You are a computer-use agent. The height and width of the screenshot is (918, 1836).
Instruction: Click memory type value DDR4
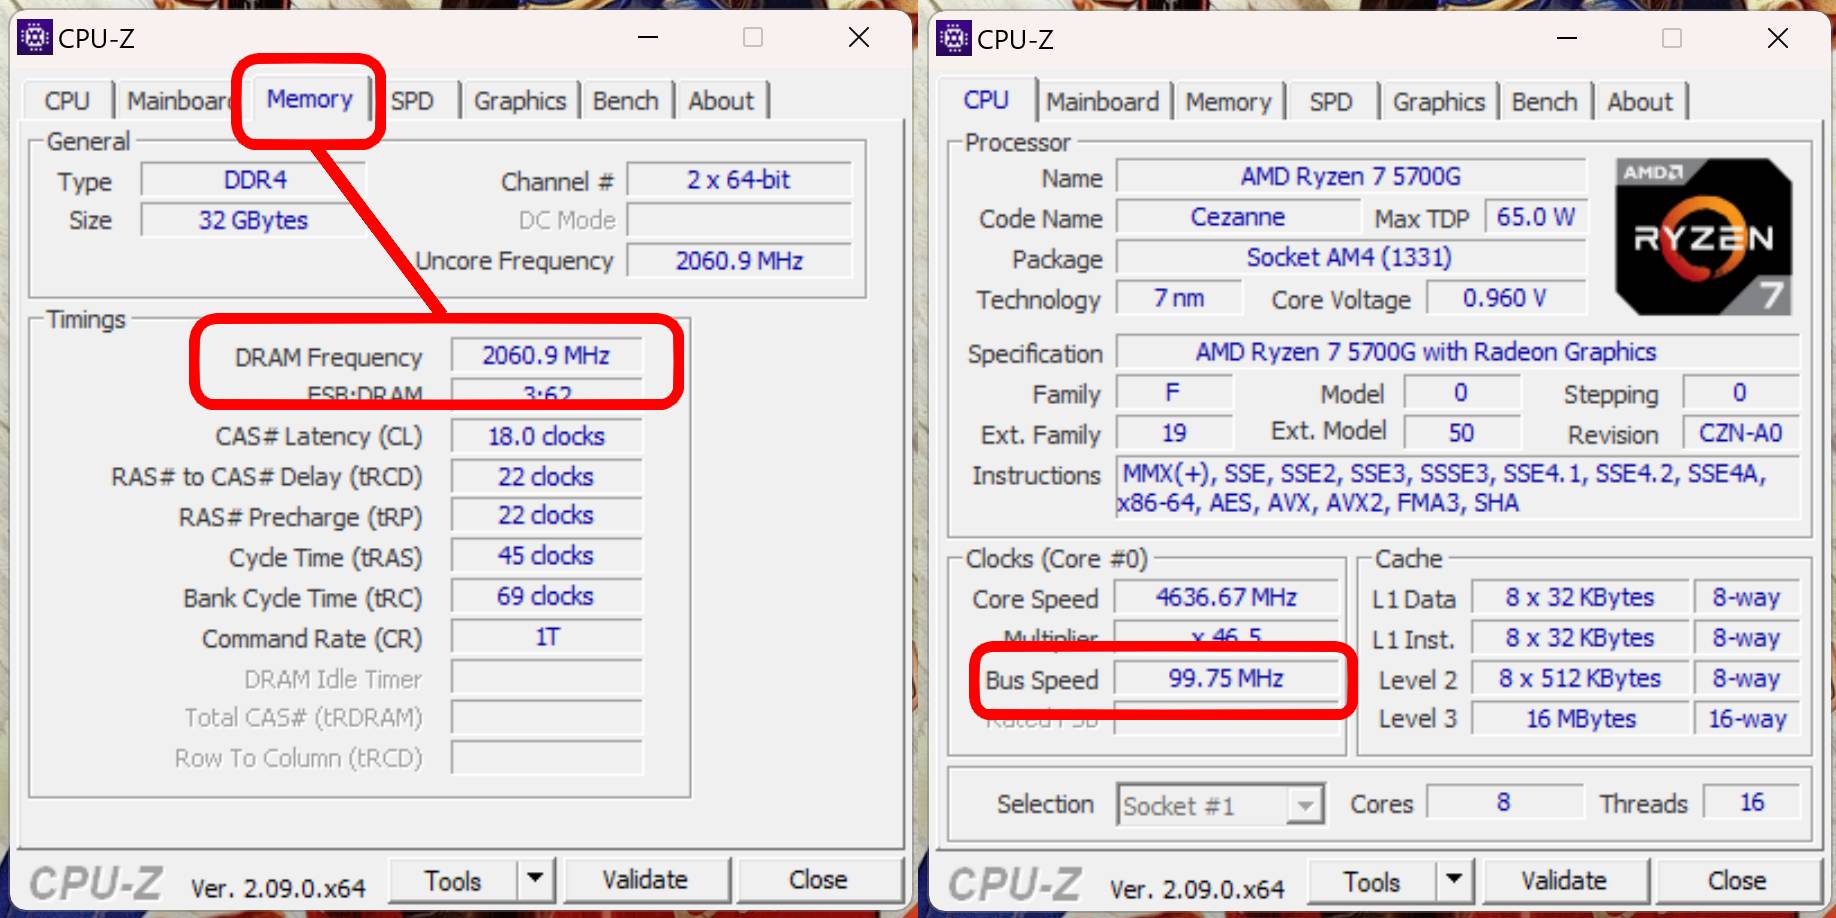click(x=254, y=180)
